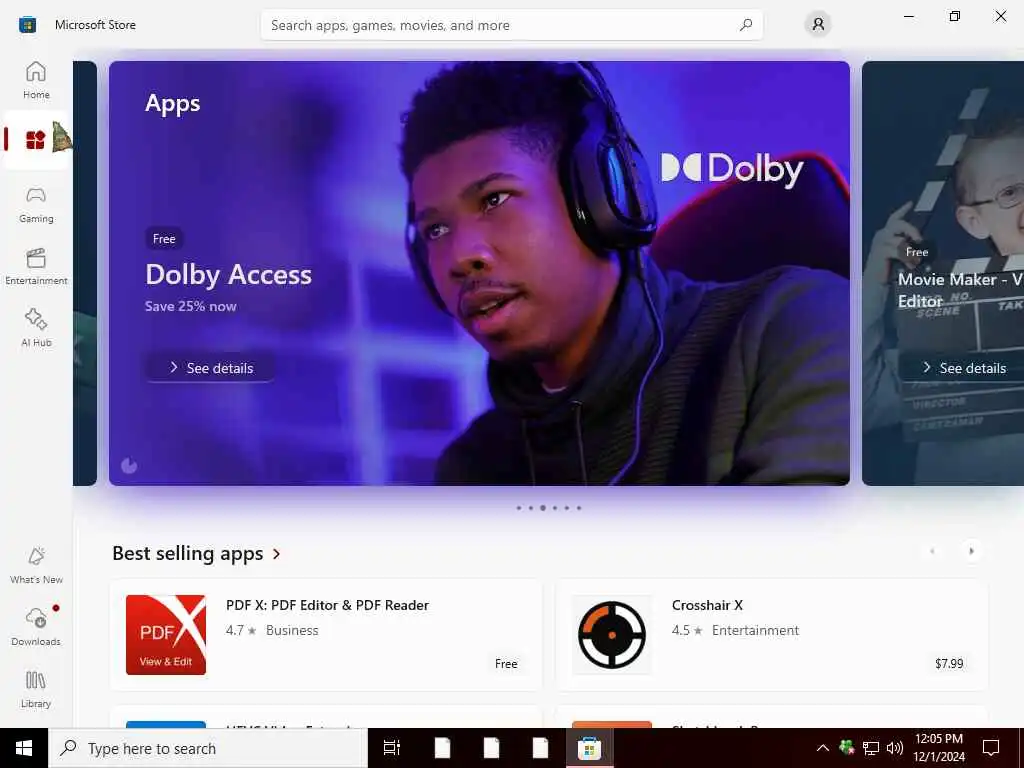Viewport: 1024px width, 768px height.
Task: Open the network tray icon
Action: (871, 748)
